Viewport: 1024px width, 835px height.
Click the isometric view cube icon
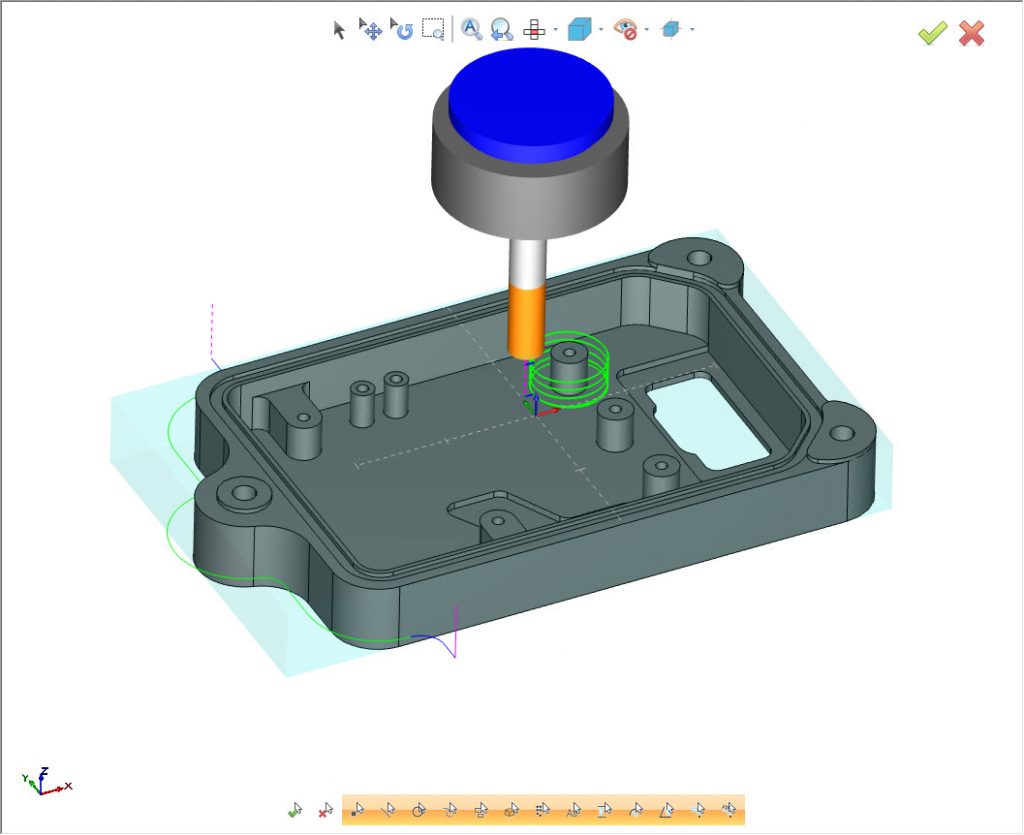[x=581, y=29]
